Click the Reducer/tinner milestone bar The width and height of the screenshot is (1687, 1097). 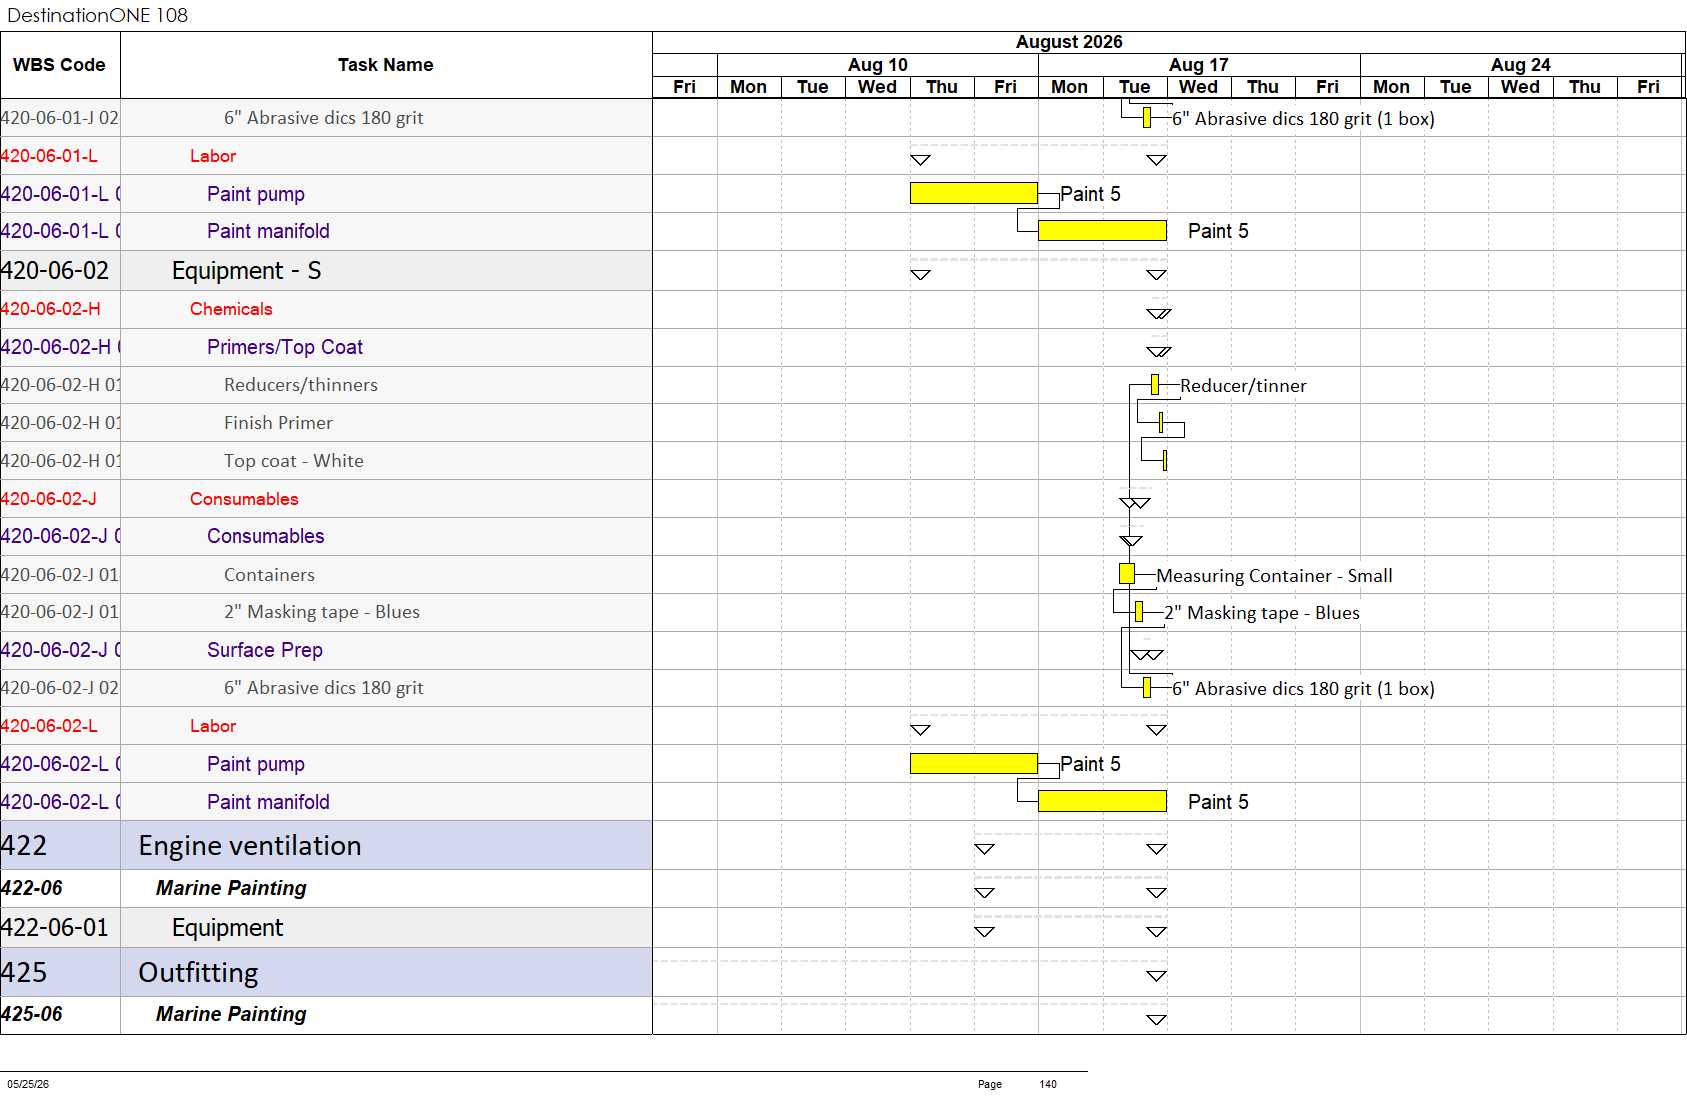click(1155, 384)
